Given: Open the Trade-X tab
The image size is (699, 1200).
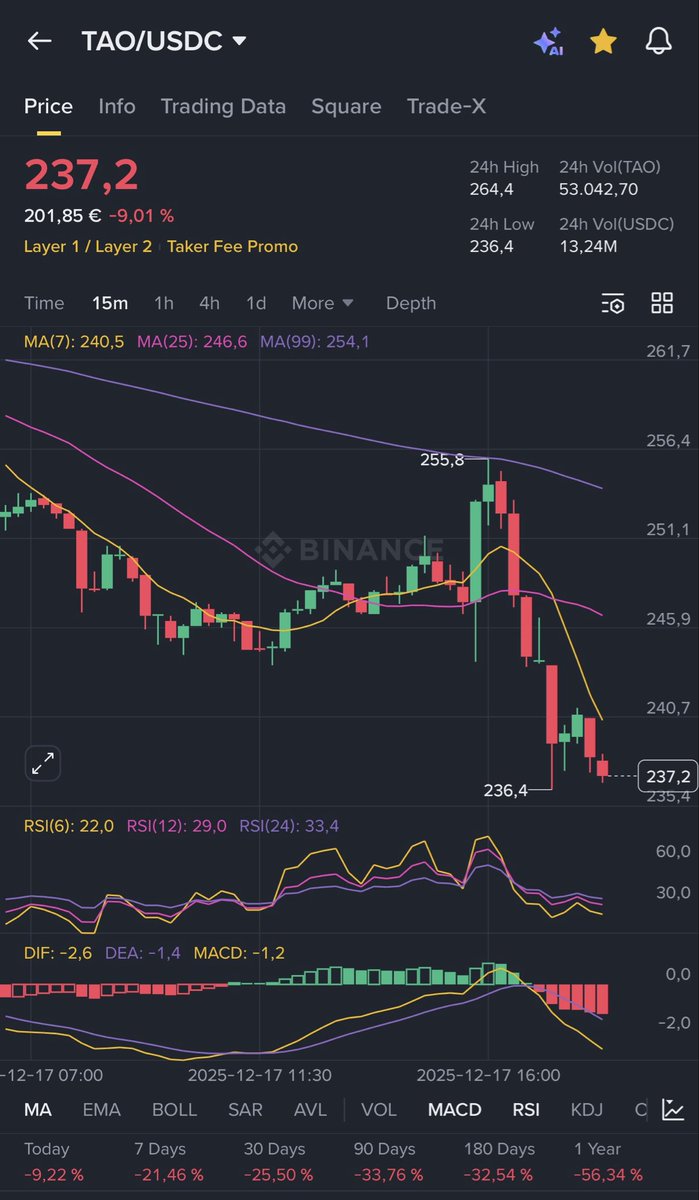Looking at the screenshot, I should [x=446, y=106].
